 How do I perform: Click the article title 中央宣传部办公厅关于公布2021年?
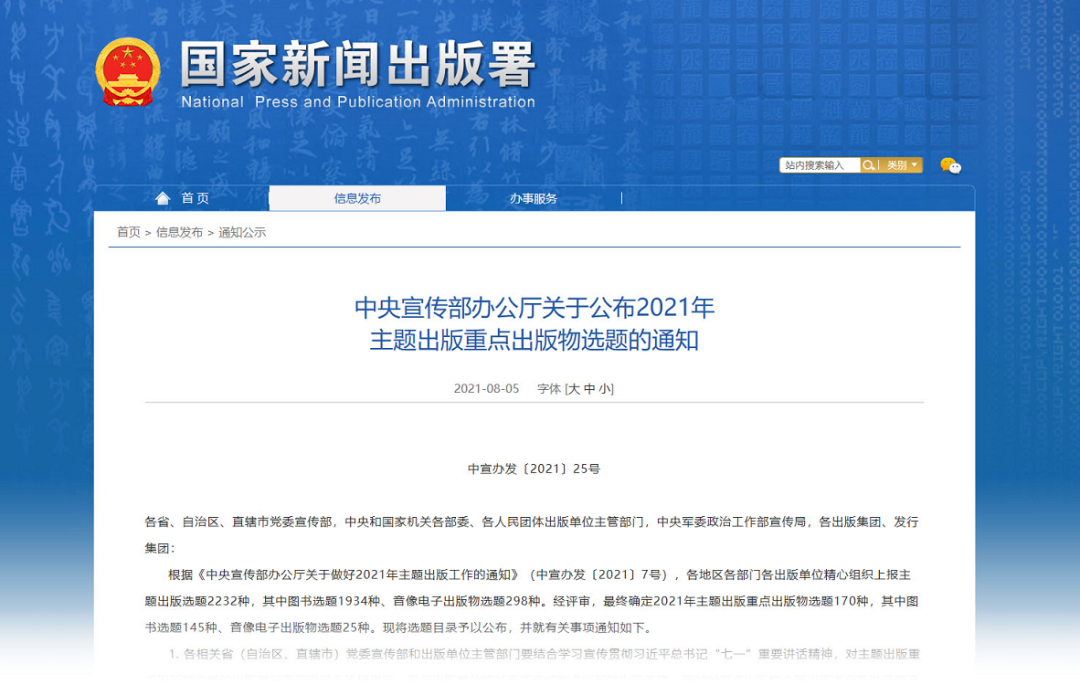pos(534,307)
